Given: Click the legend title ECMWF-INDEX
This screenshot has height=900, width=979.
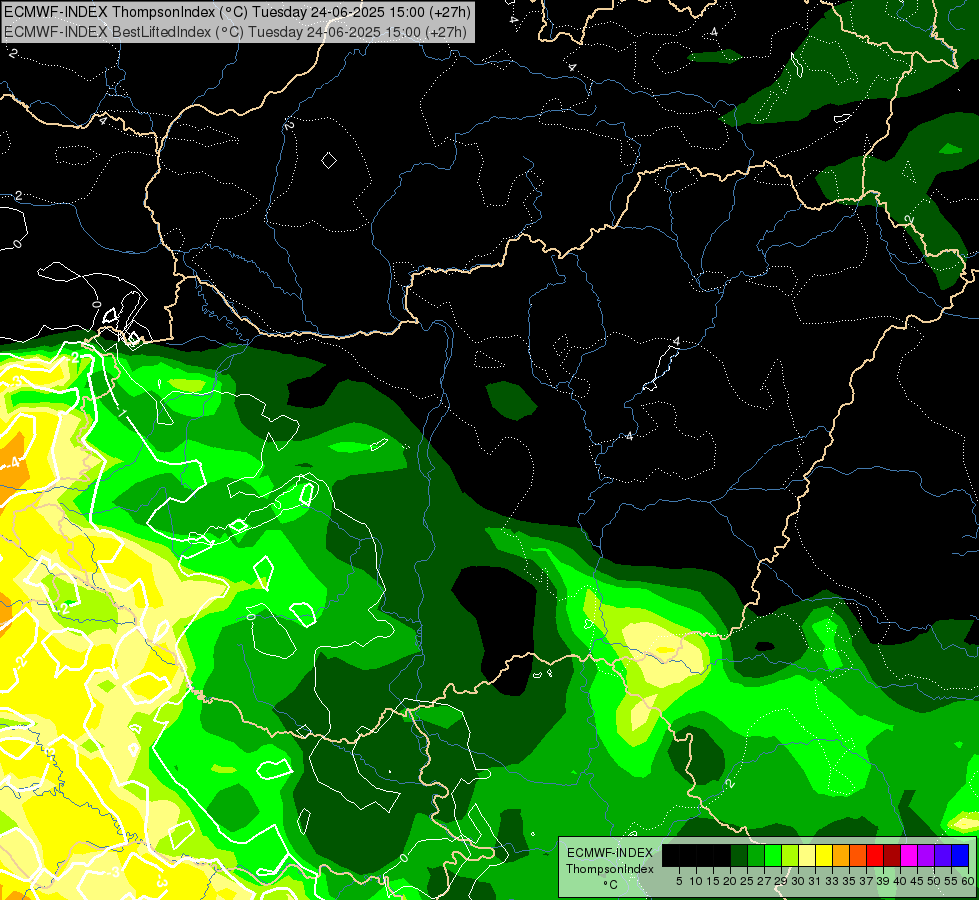Looking at the screenshot, I should point(610,853).
